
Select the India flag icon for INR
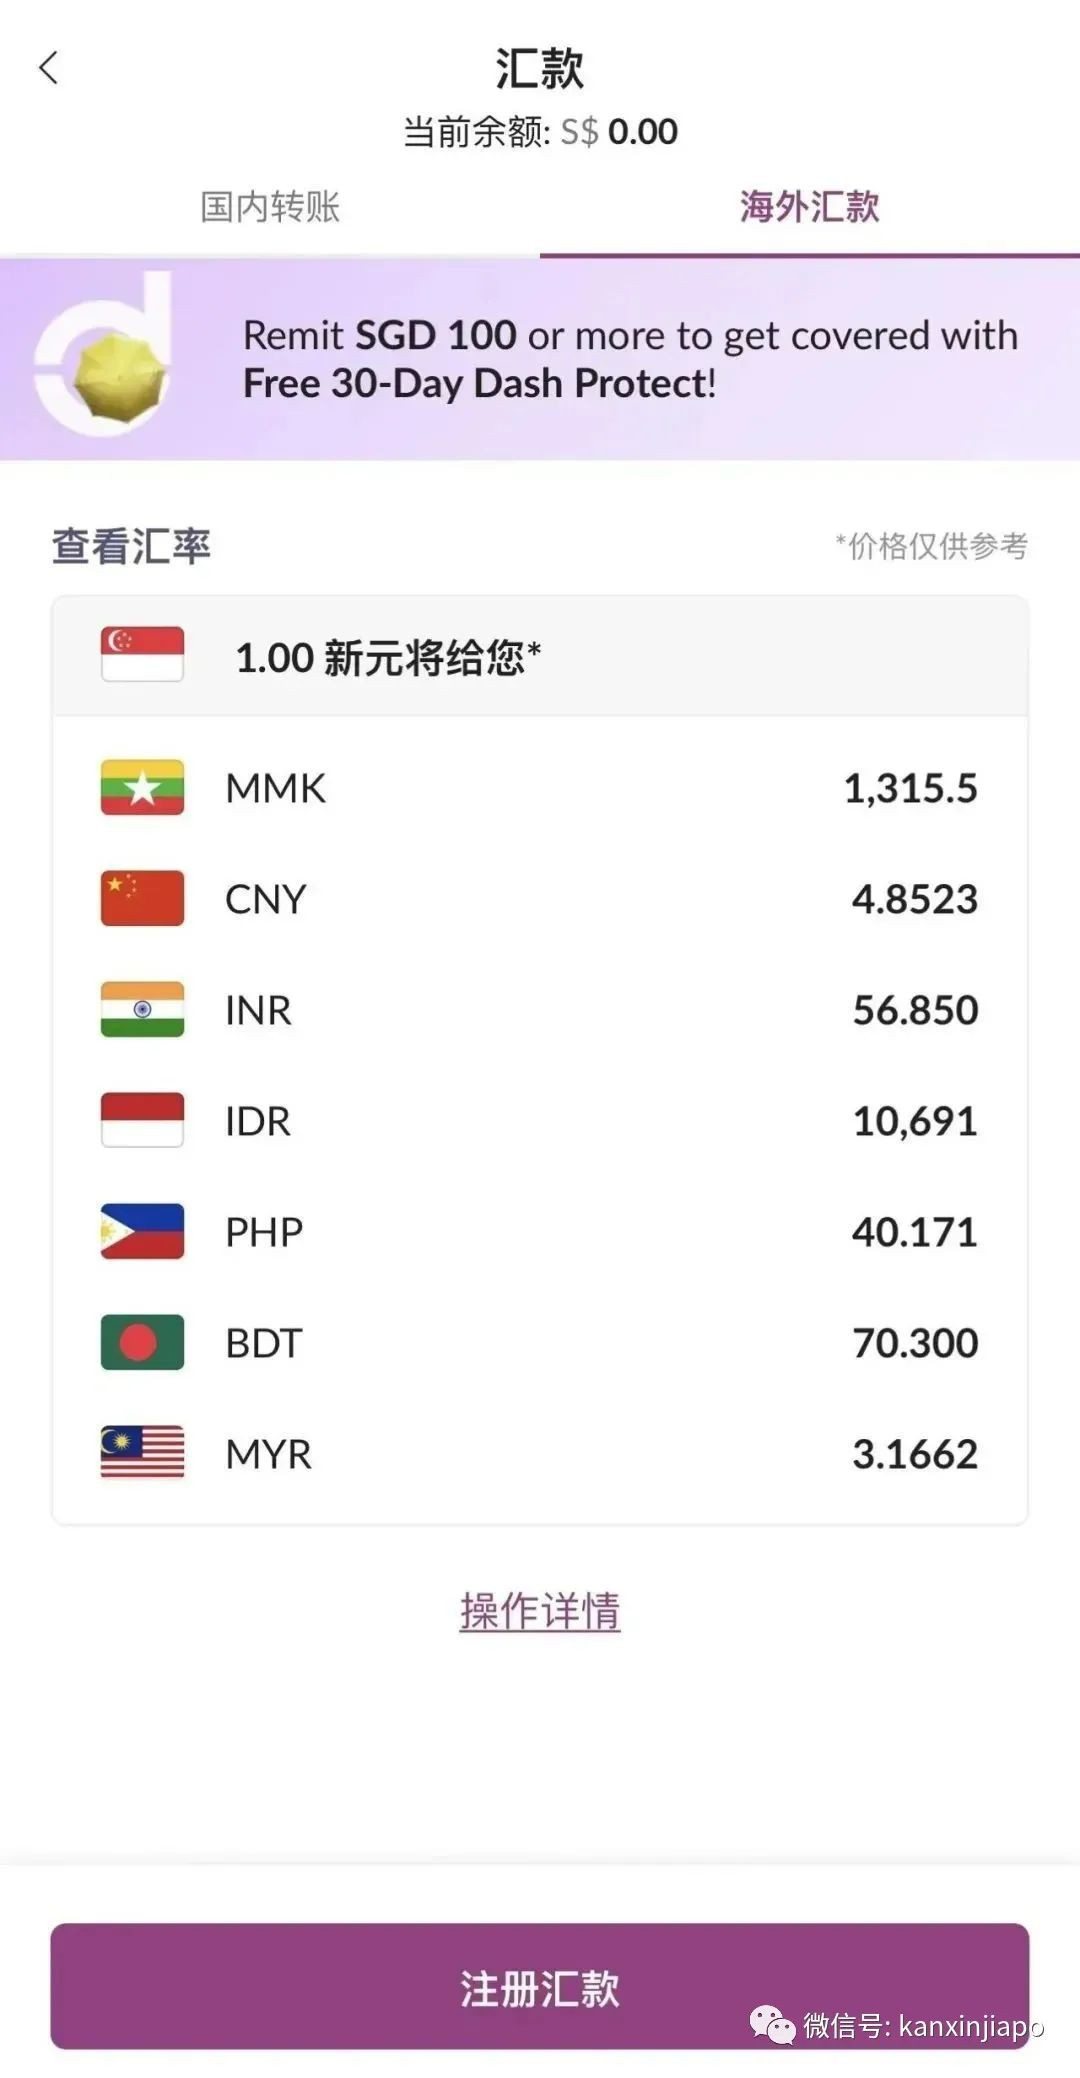[142, 1010]
